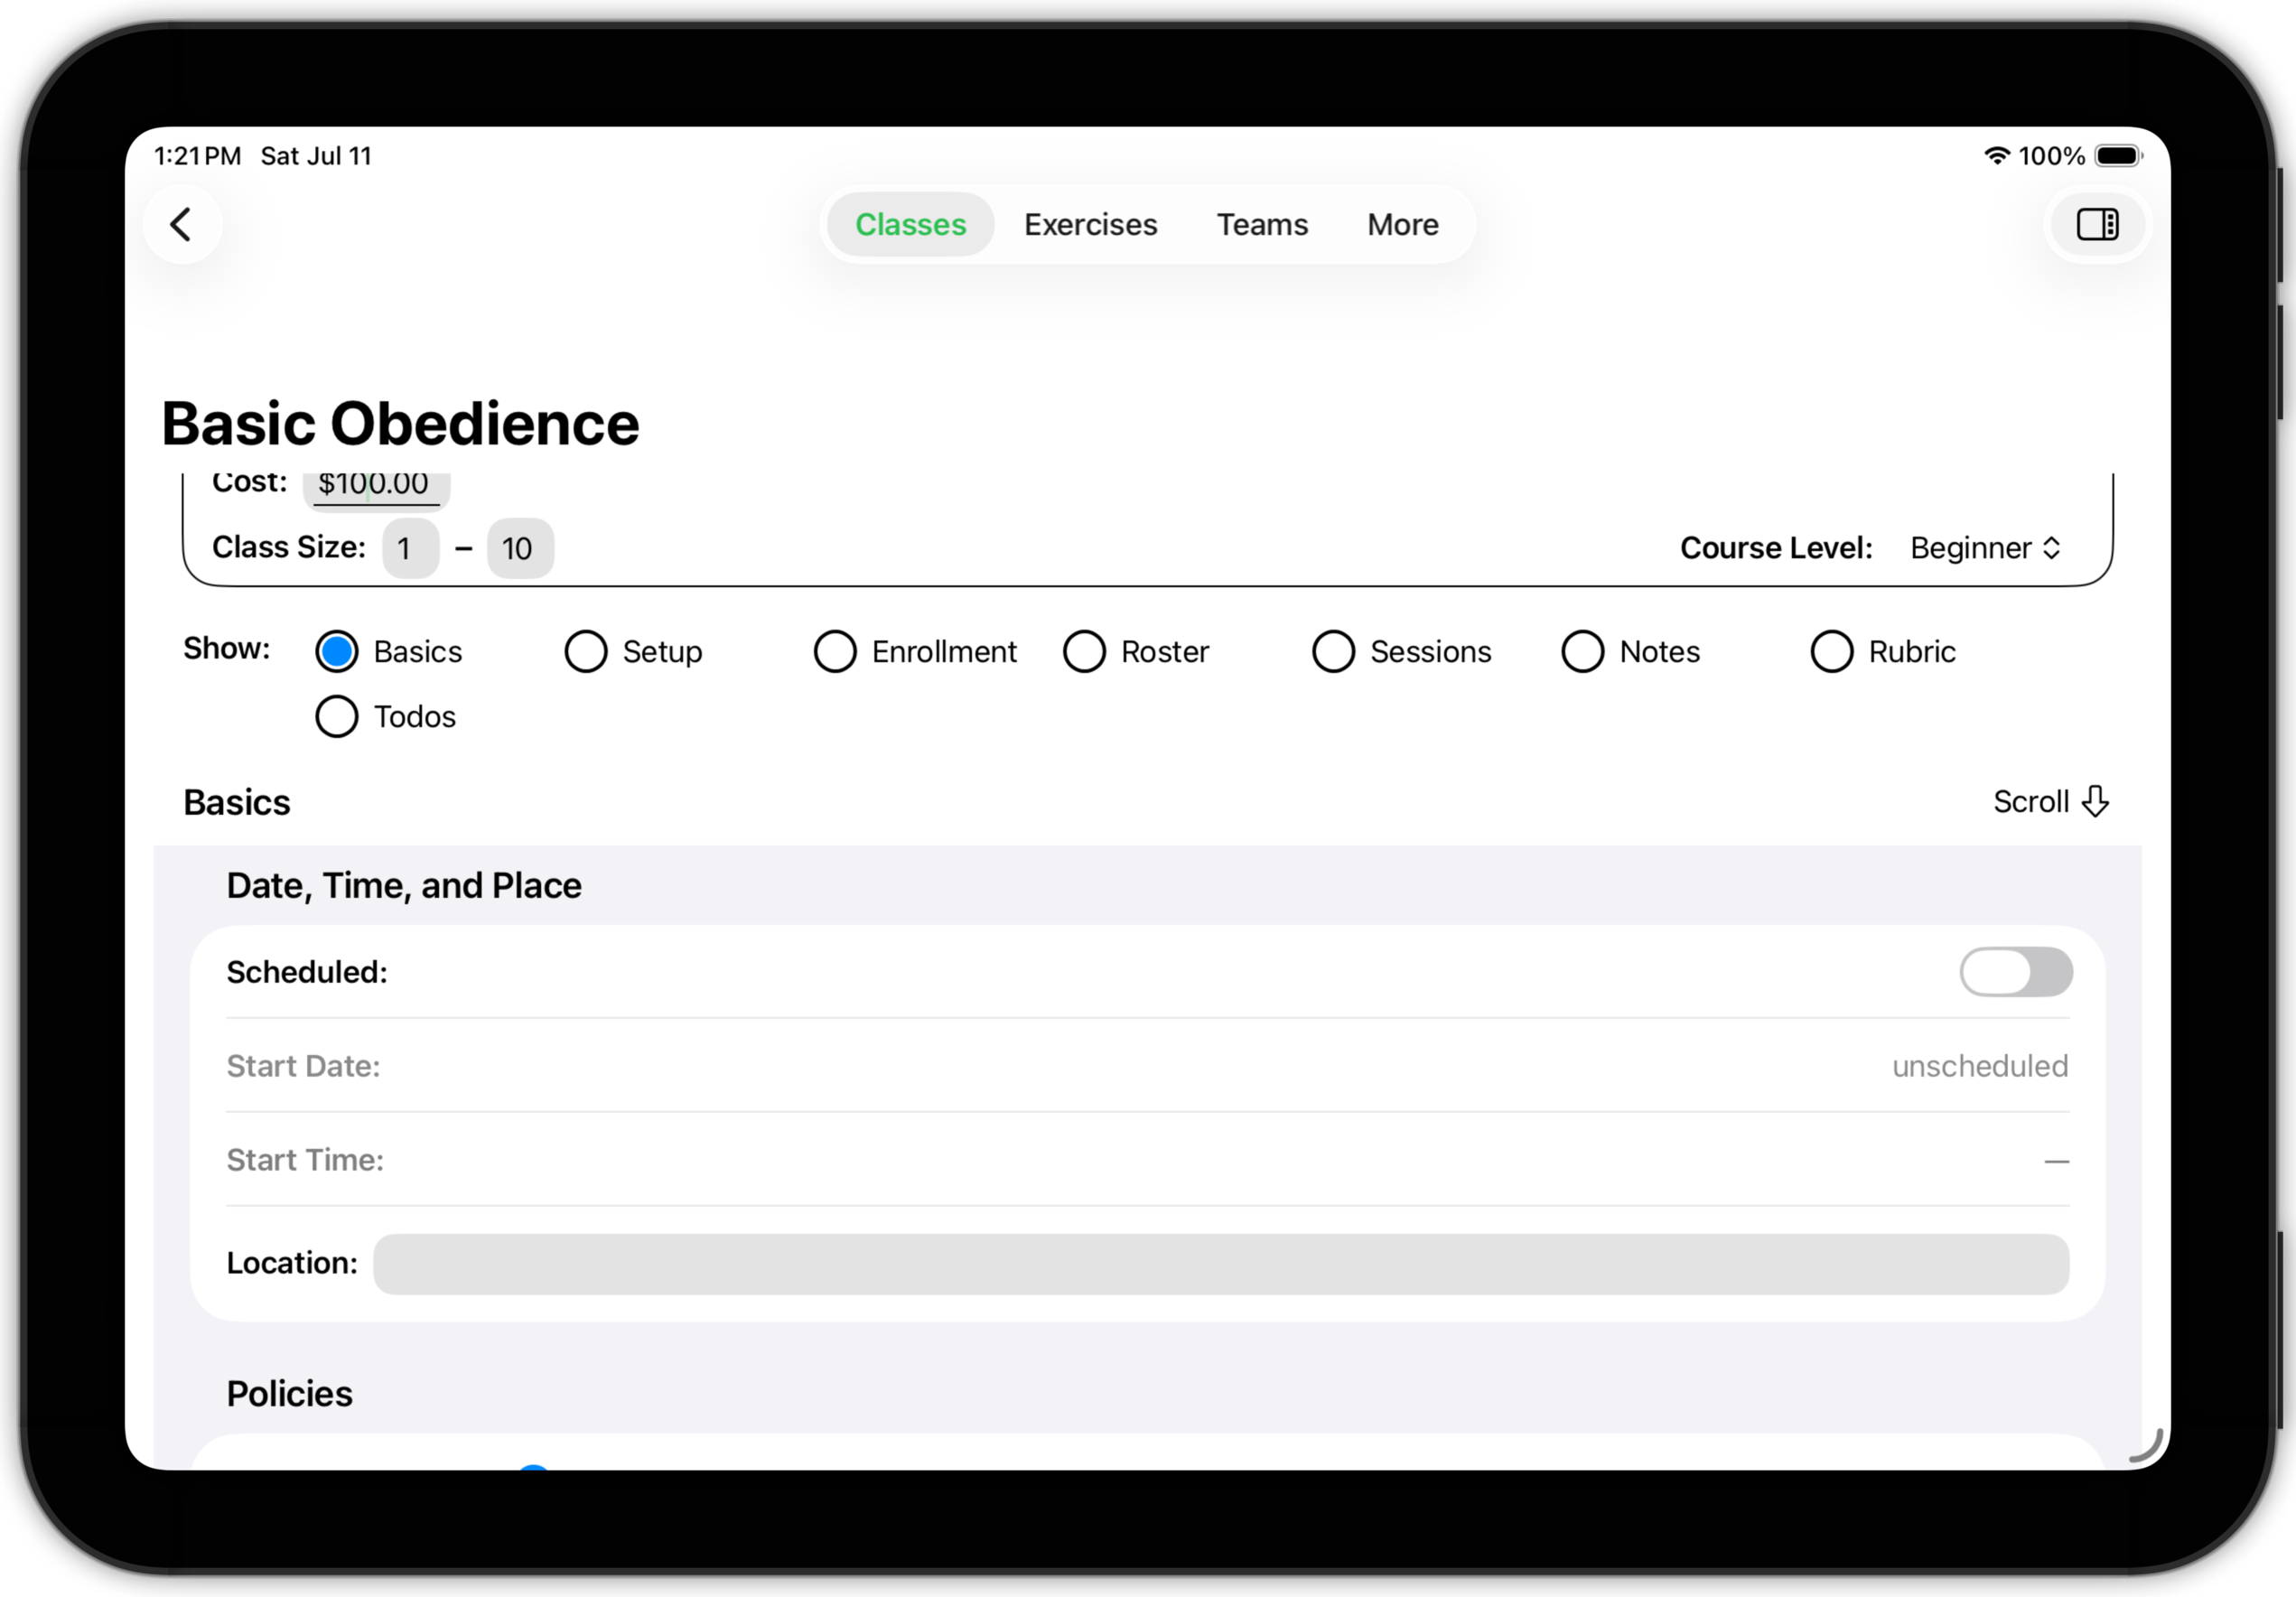2296x1597 pixels.
Task: Switch to the Teams tab
Action: (x=1262, y=224)
